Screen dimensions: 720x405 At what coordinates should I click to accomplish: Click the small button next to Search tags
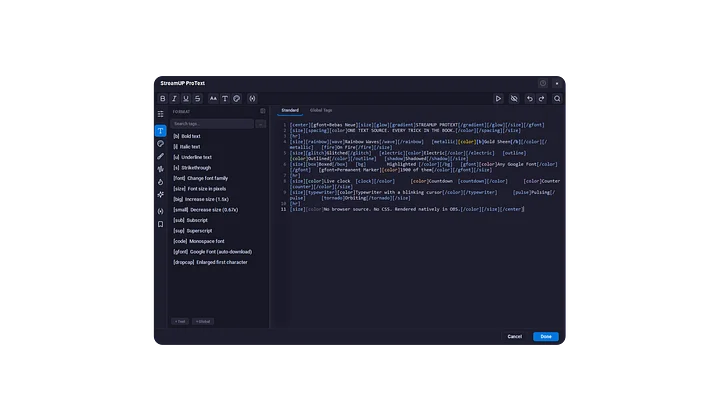point(260,124)
